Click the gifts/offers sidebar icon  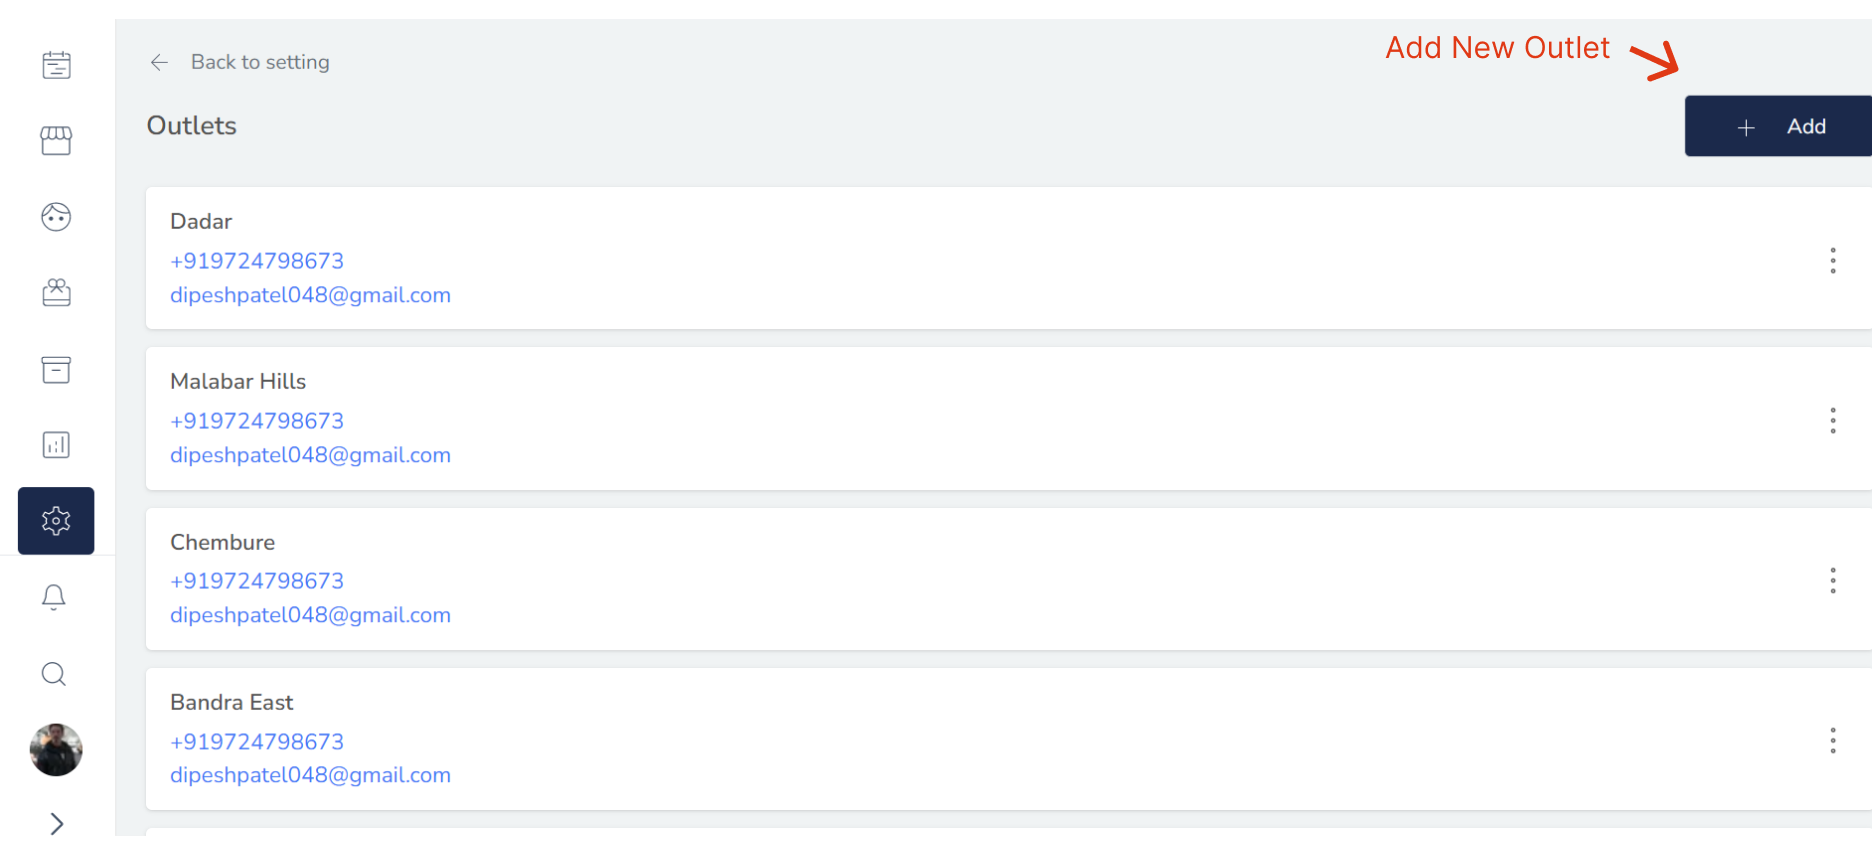(x=56, y=292)
